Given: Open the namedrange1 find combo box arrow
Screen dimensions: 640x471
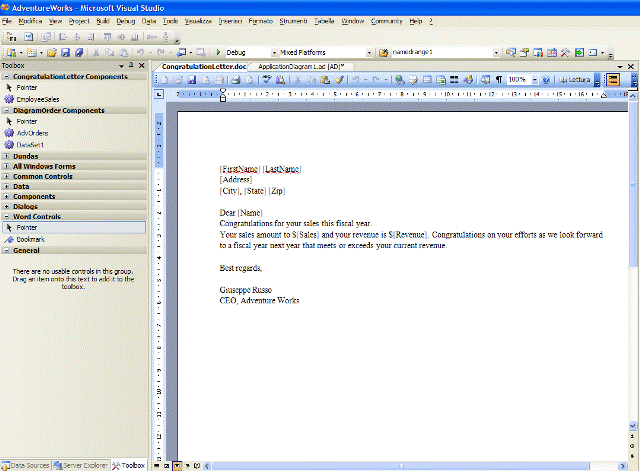Looking at the screenshot, I should pos(496,53).
